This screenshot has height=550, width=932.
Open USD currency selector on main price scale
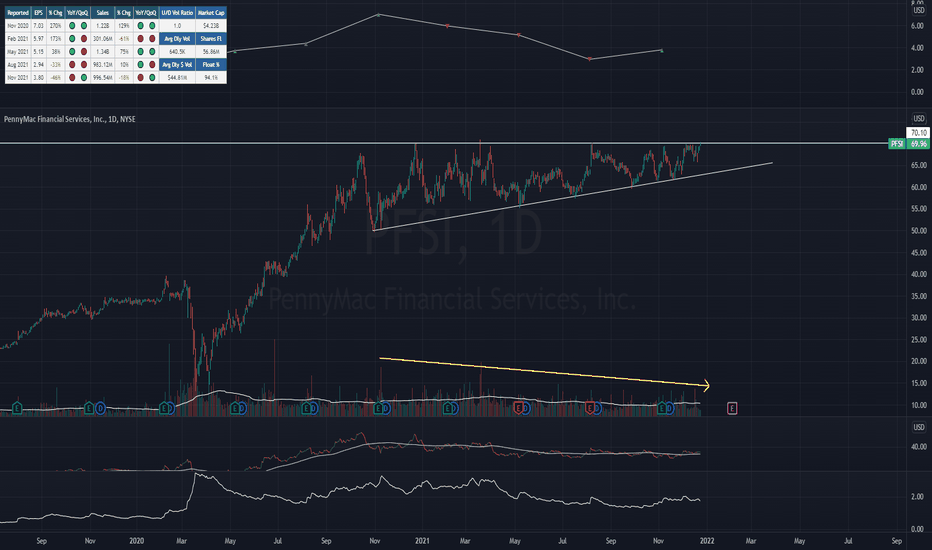(x=919, y=118)
